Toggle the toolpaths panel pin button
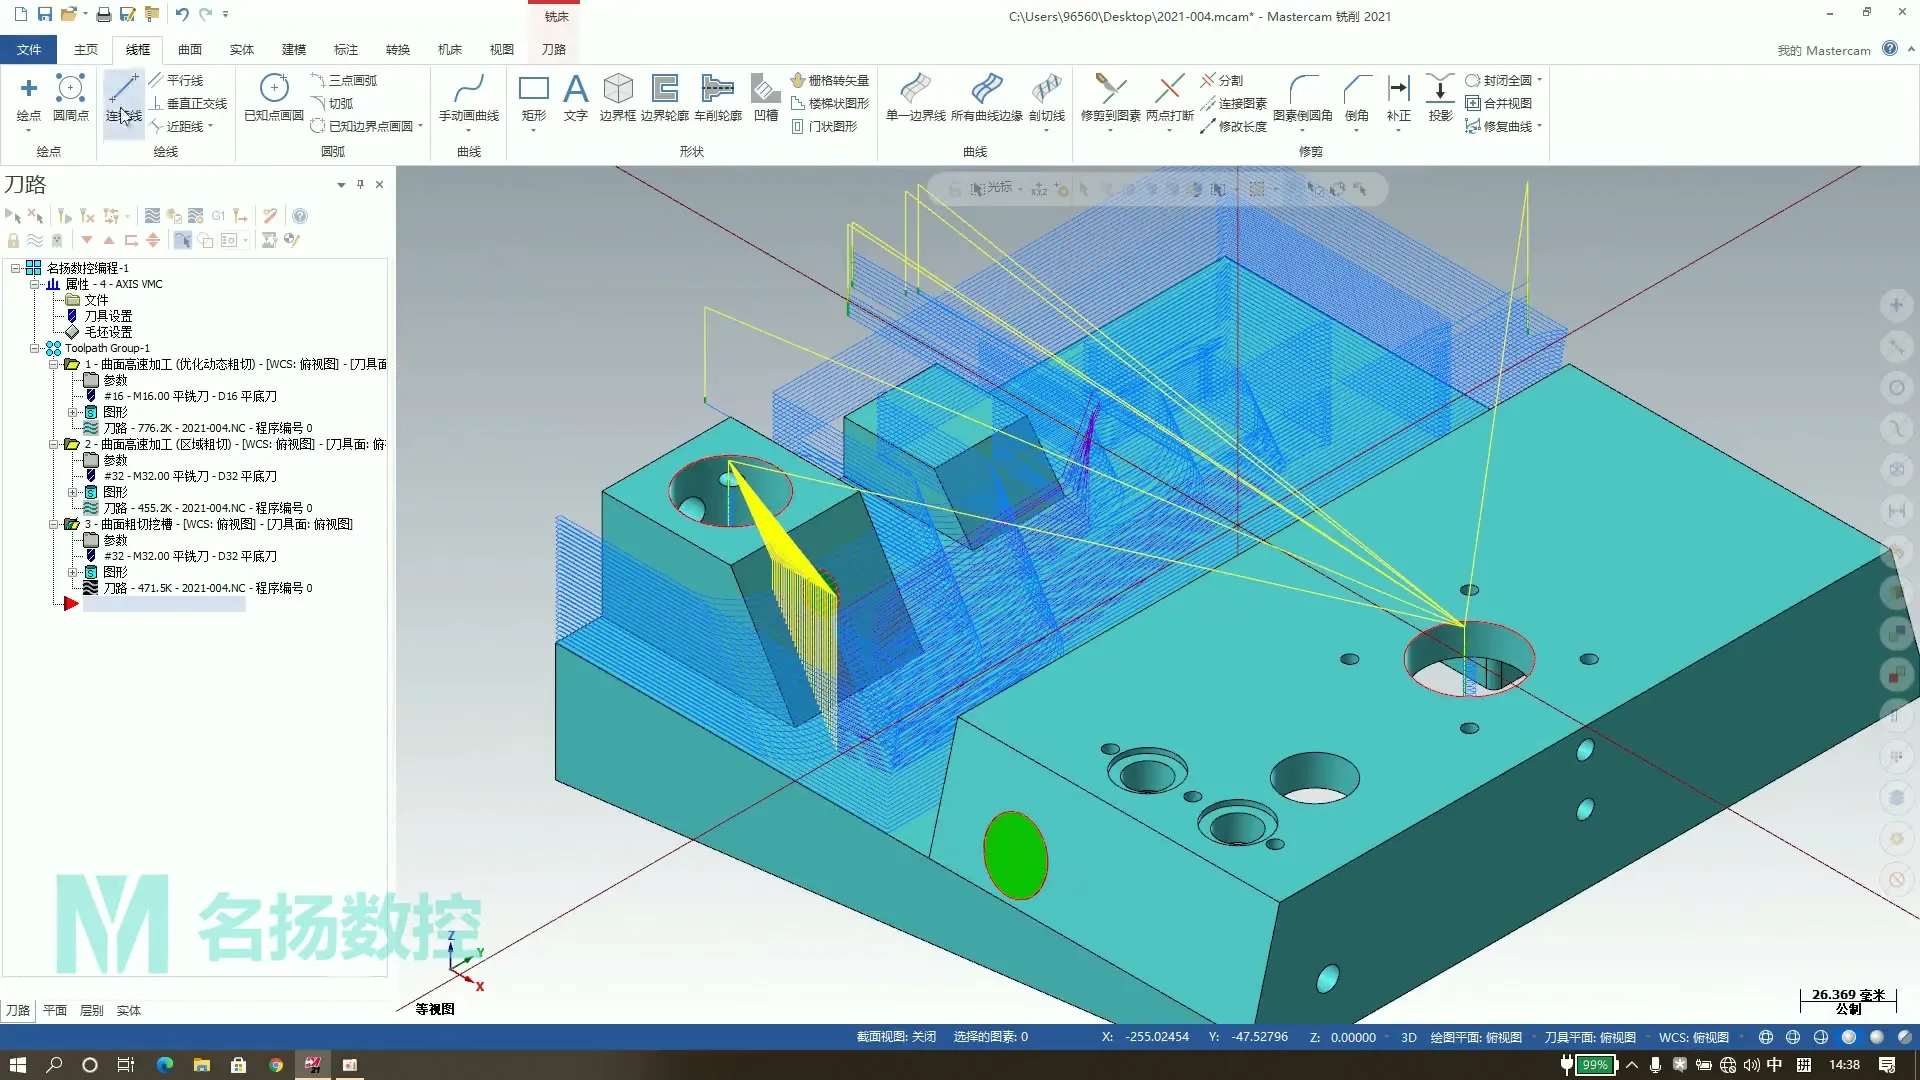Image resolution: width=1920 pixels, height=1080 pixels. [x=361, y=184]
